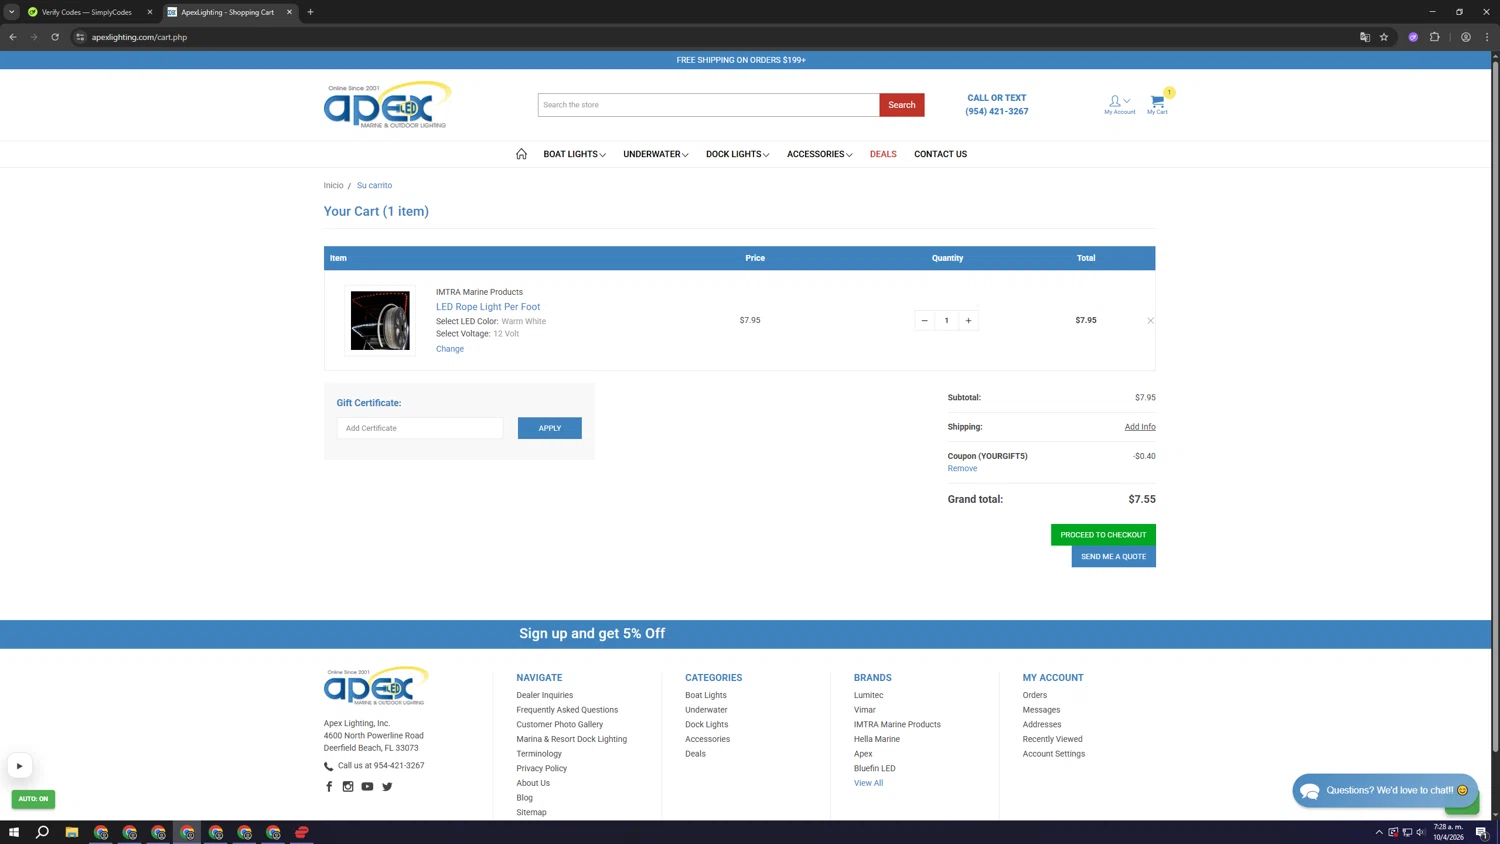The image size is (1500, 844).
Task: Bookmark this page with the star icon
Action: (x=1384, y=37)
